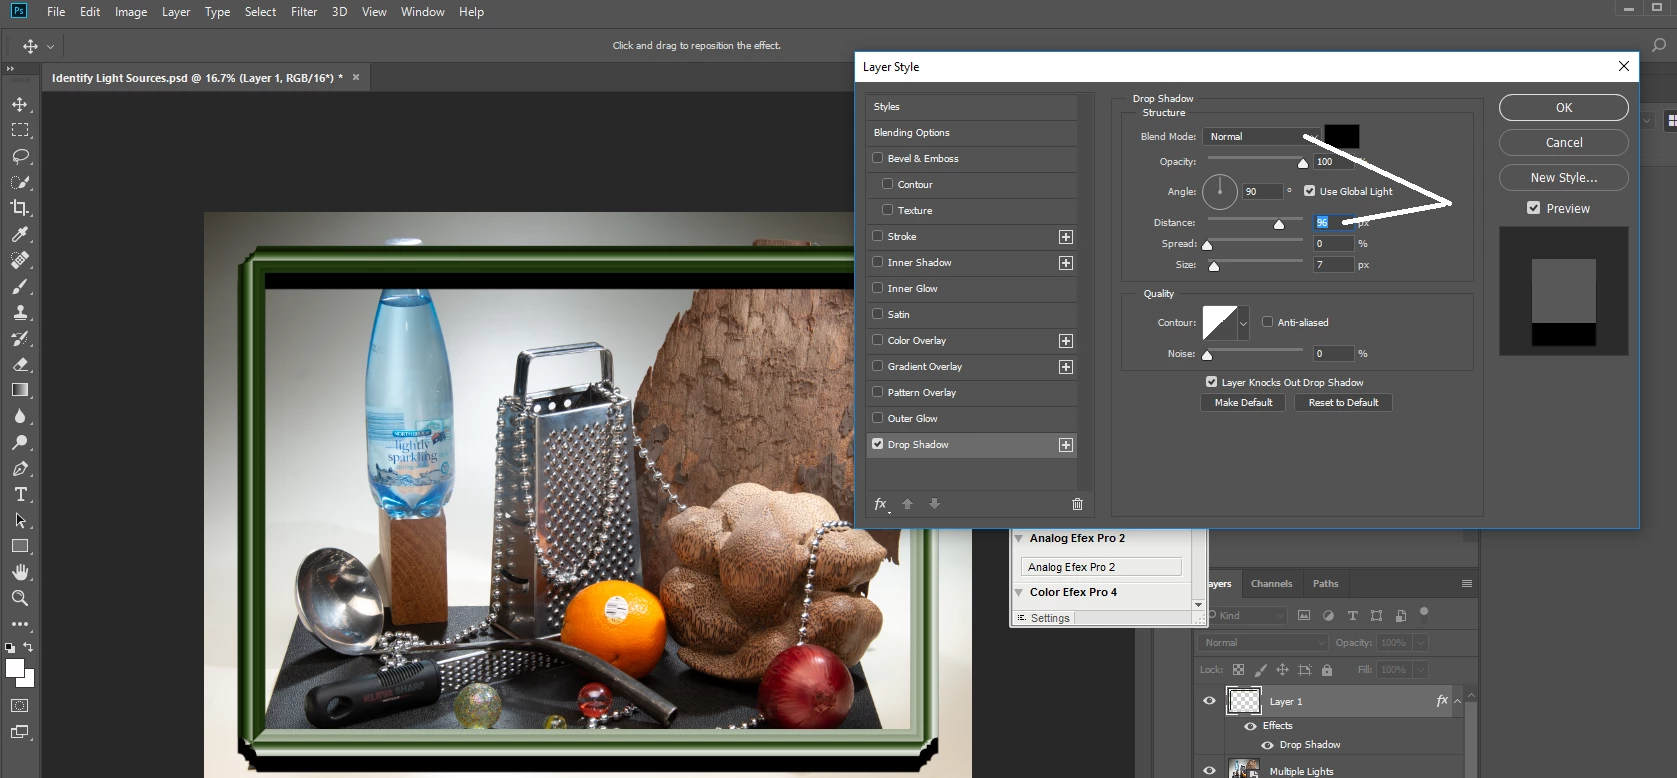Select the Clone Stamp tool
The width and height of the screenshot is (1677, 778).
click(20, 312)
